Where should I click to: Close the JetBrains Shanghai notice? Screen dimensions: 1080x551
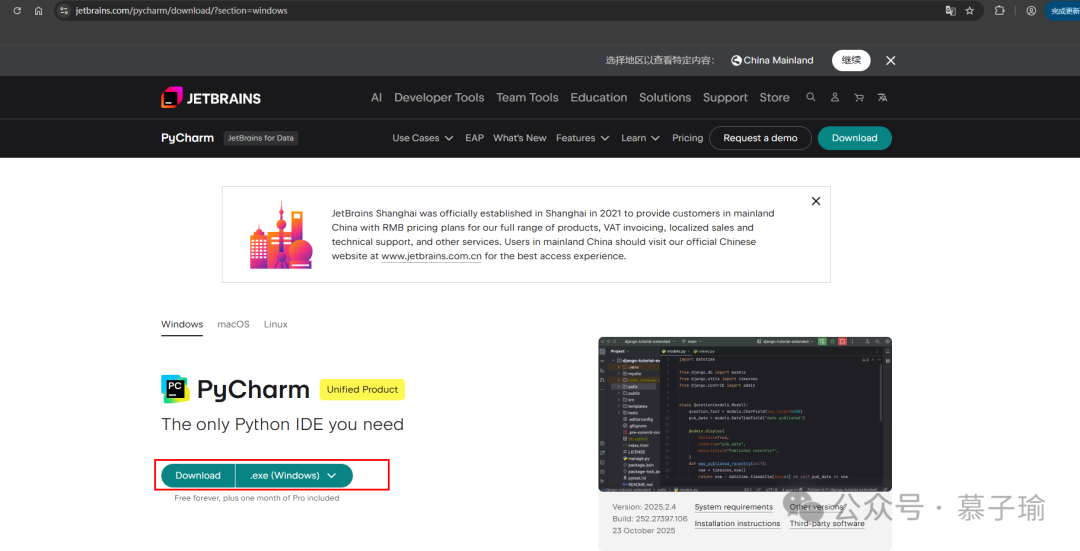coord(816,201)
